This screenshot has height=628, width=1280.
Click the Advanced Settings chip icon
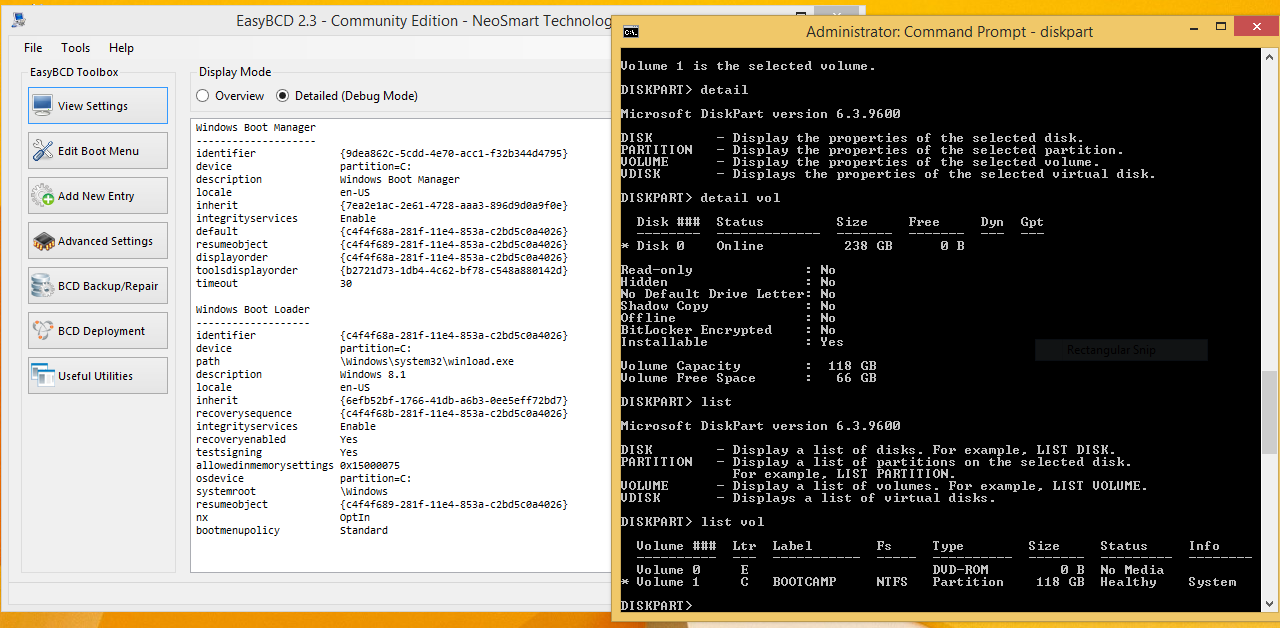coord(43,240)
